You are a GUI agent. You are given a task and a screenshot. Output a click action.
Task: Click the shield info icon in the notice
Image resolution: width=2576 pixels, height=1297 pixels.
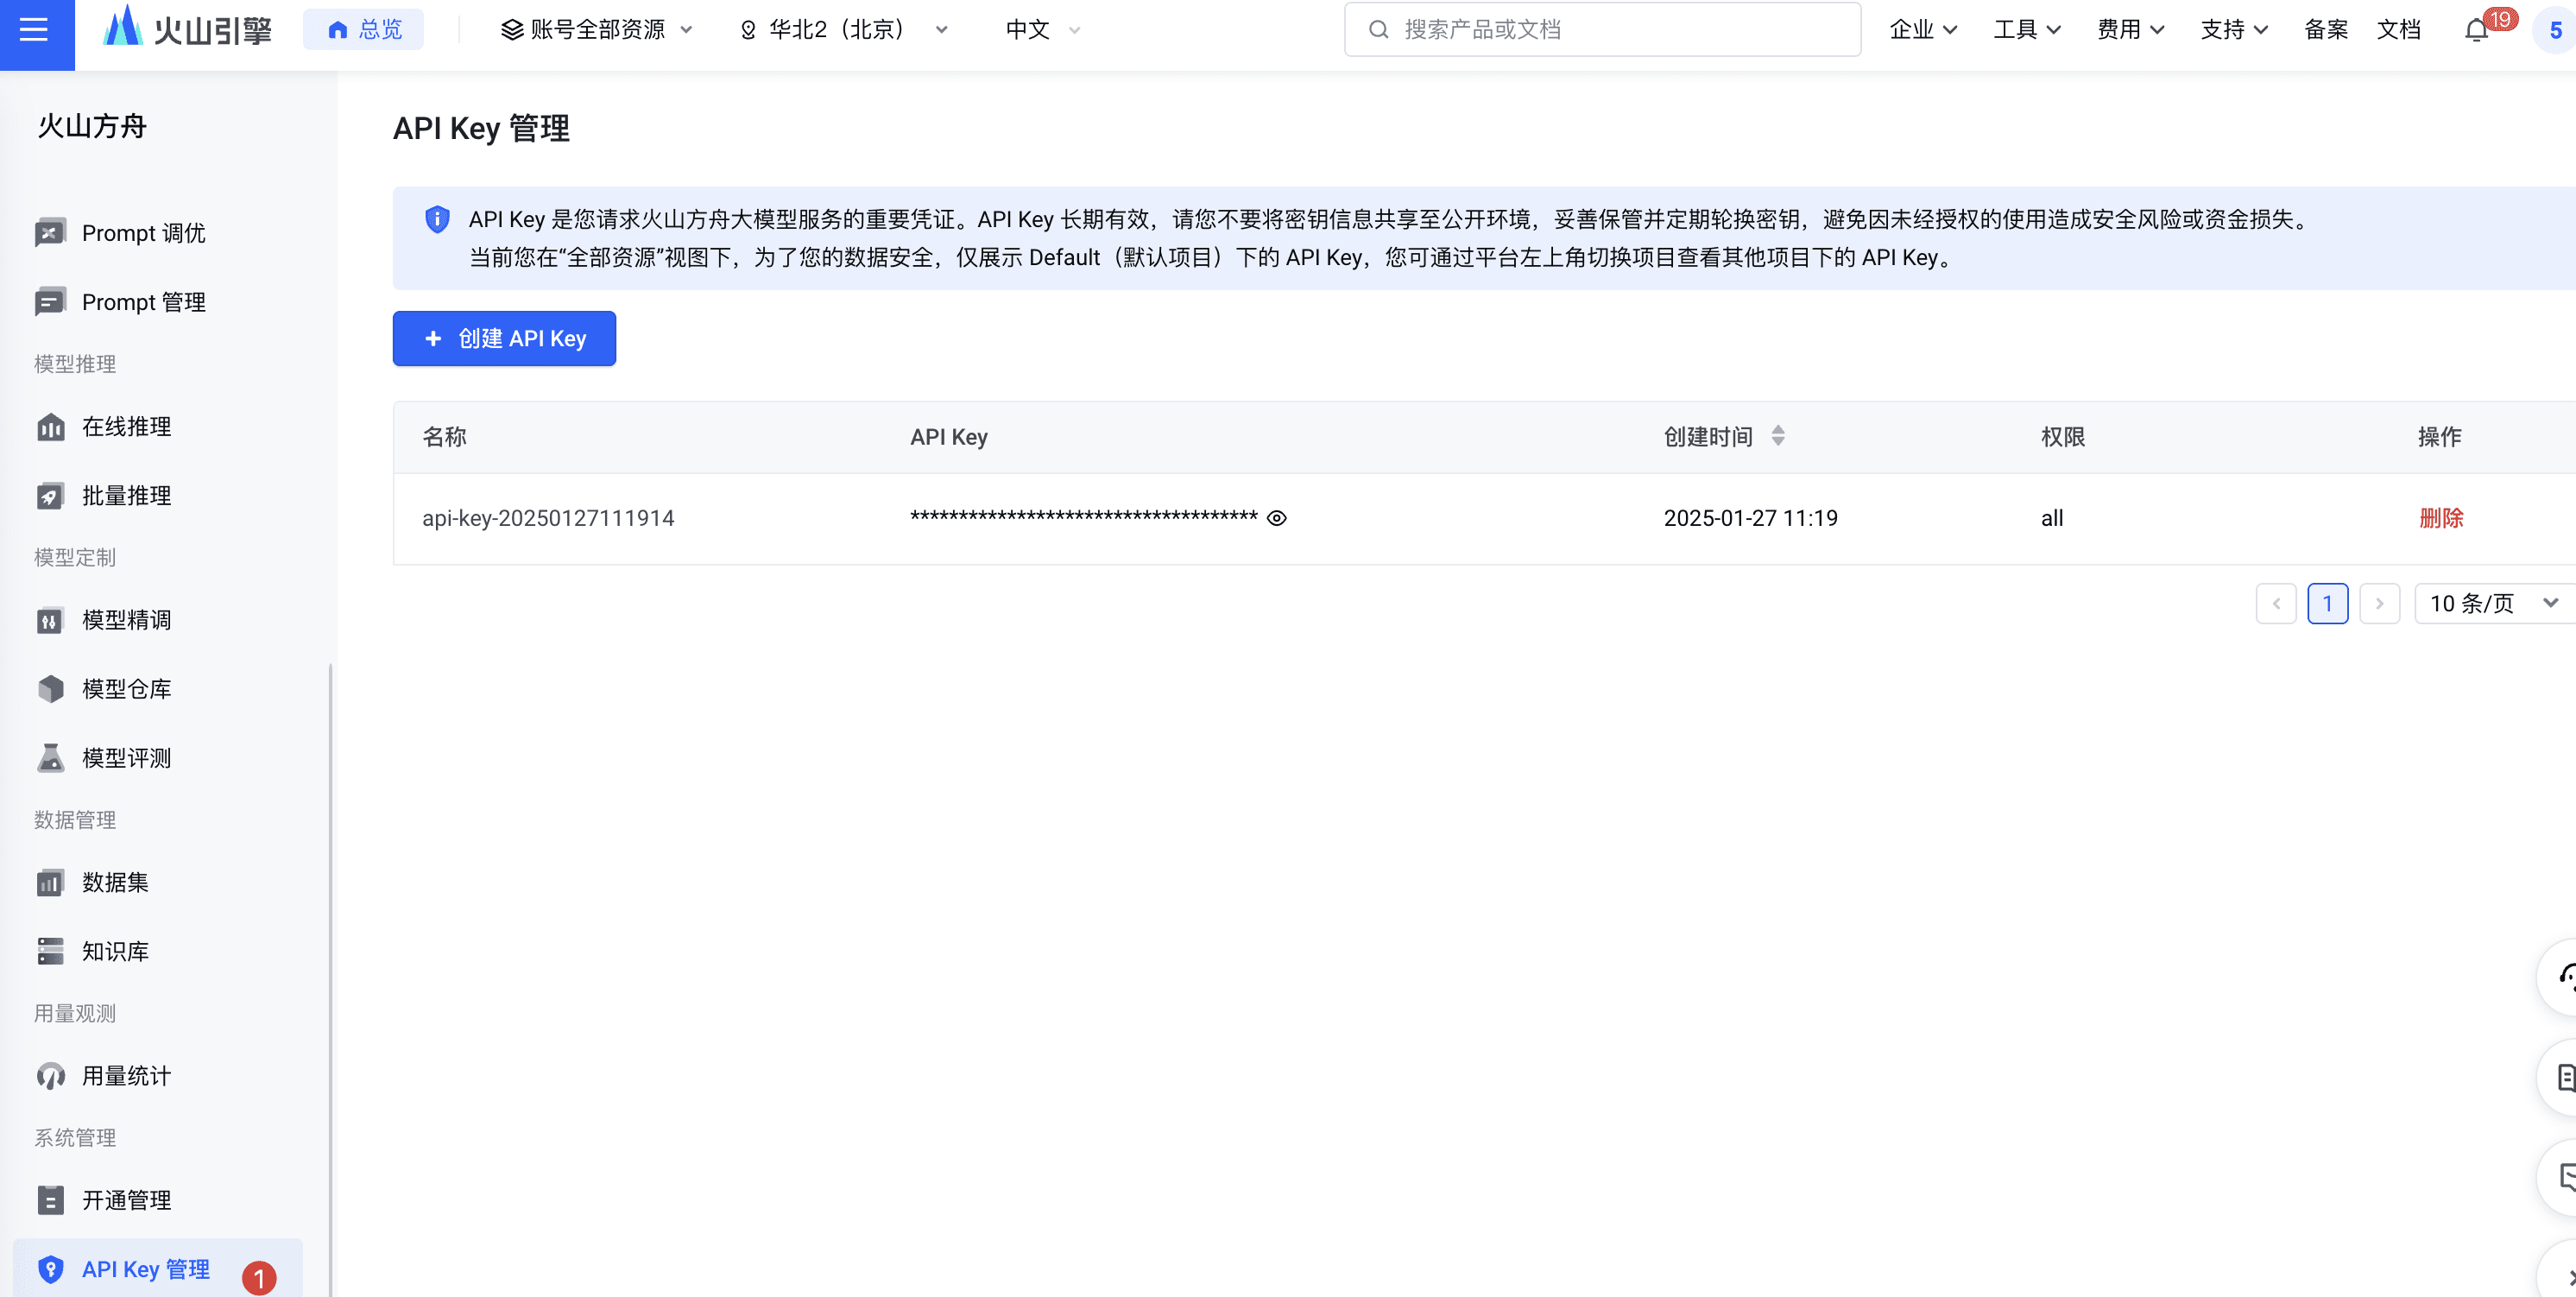437,220
